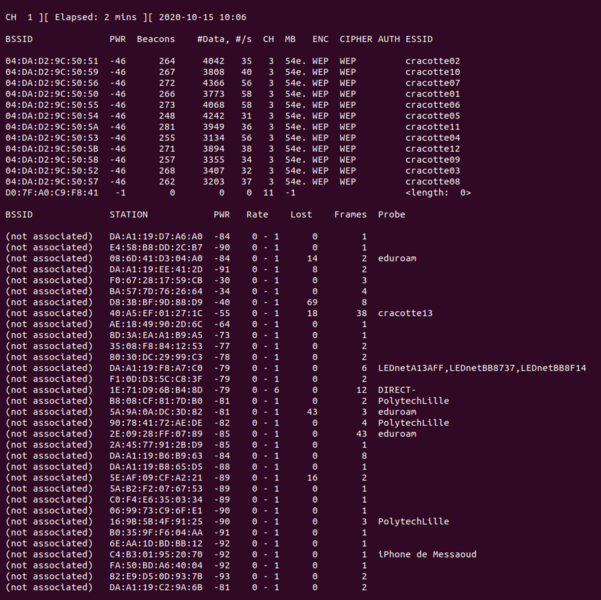Click the hidden network BSSID D0:7F:A0:C9:F8:41
Viewport: 601px width, 600px height.
[51, 192]
